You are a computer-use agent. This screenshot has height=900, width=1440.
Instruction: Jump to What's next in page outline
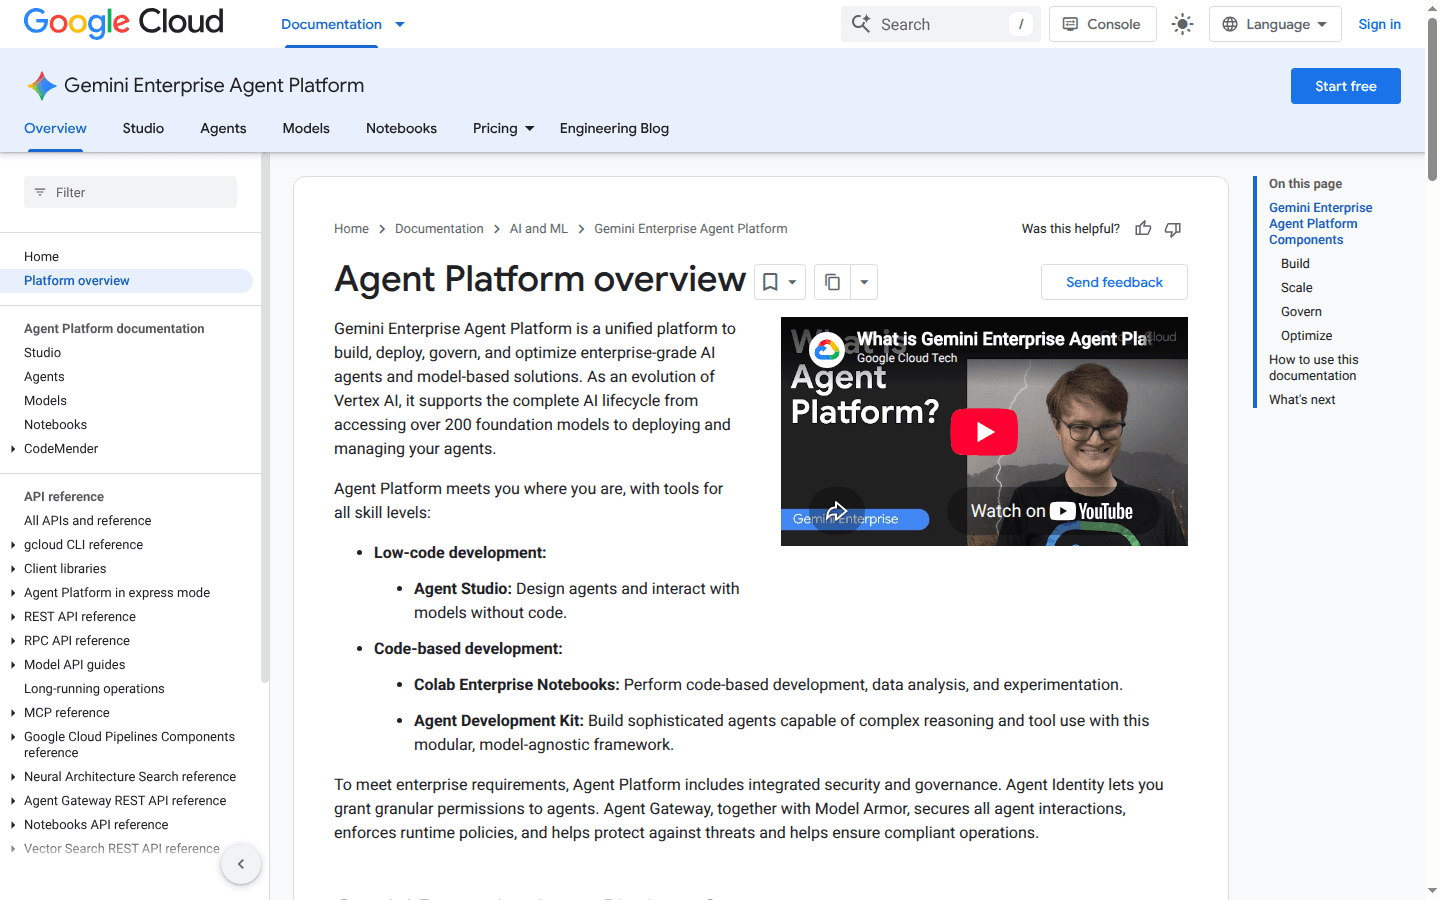coord(1302,400)
